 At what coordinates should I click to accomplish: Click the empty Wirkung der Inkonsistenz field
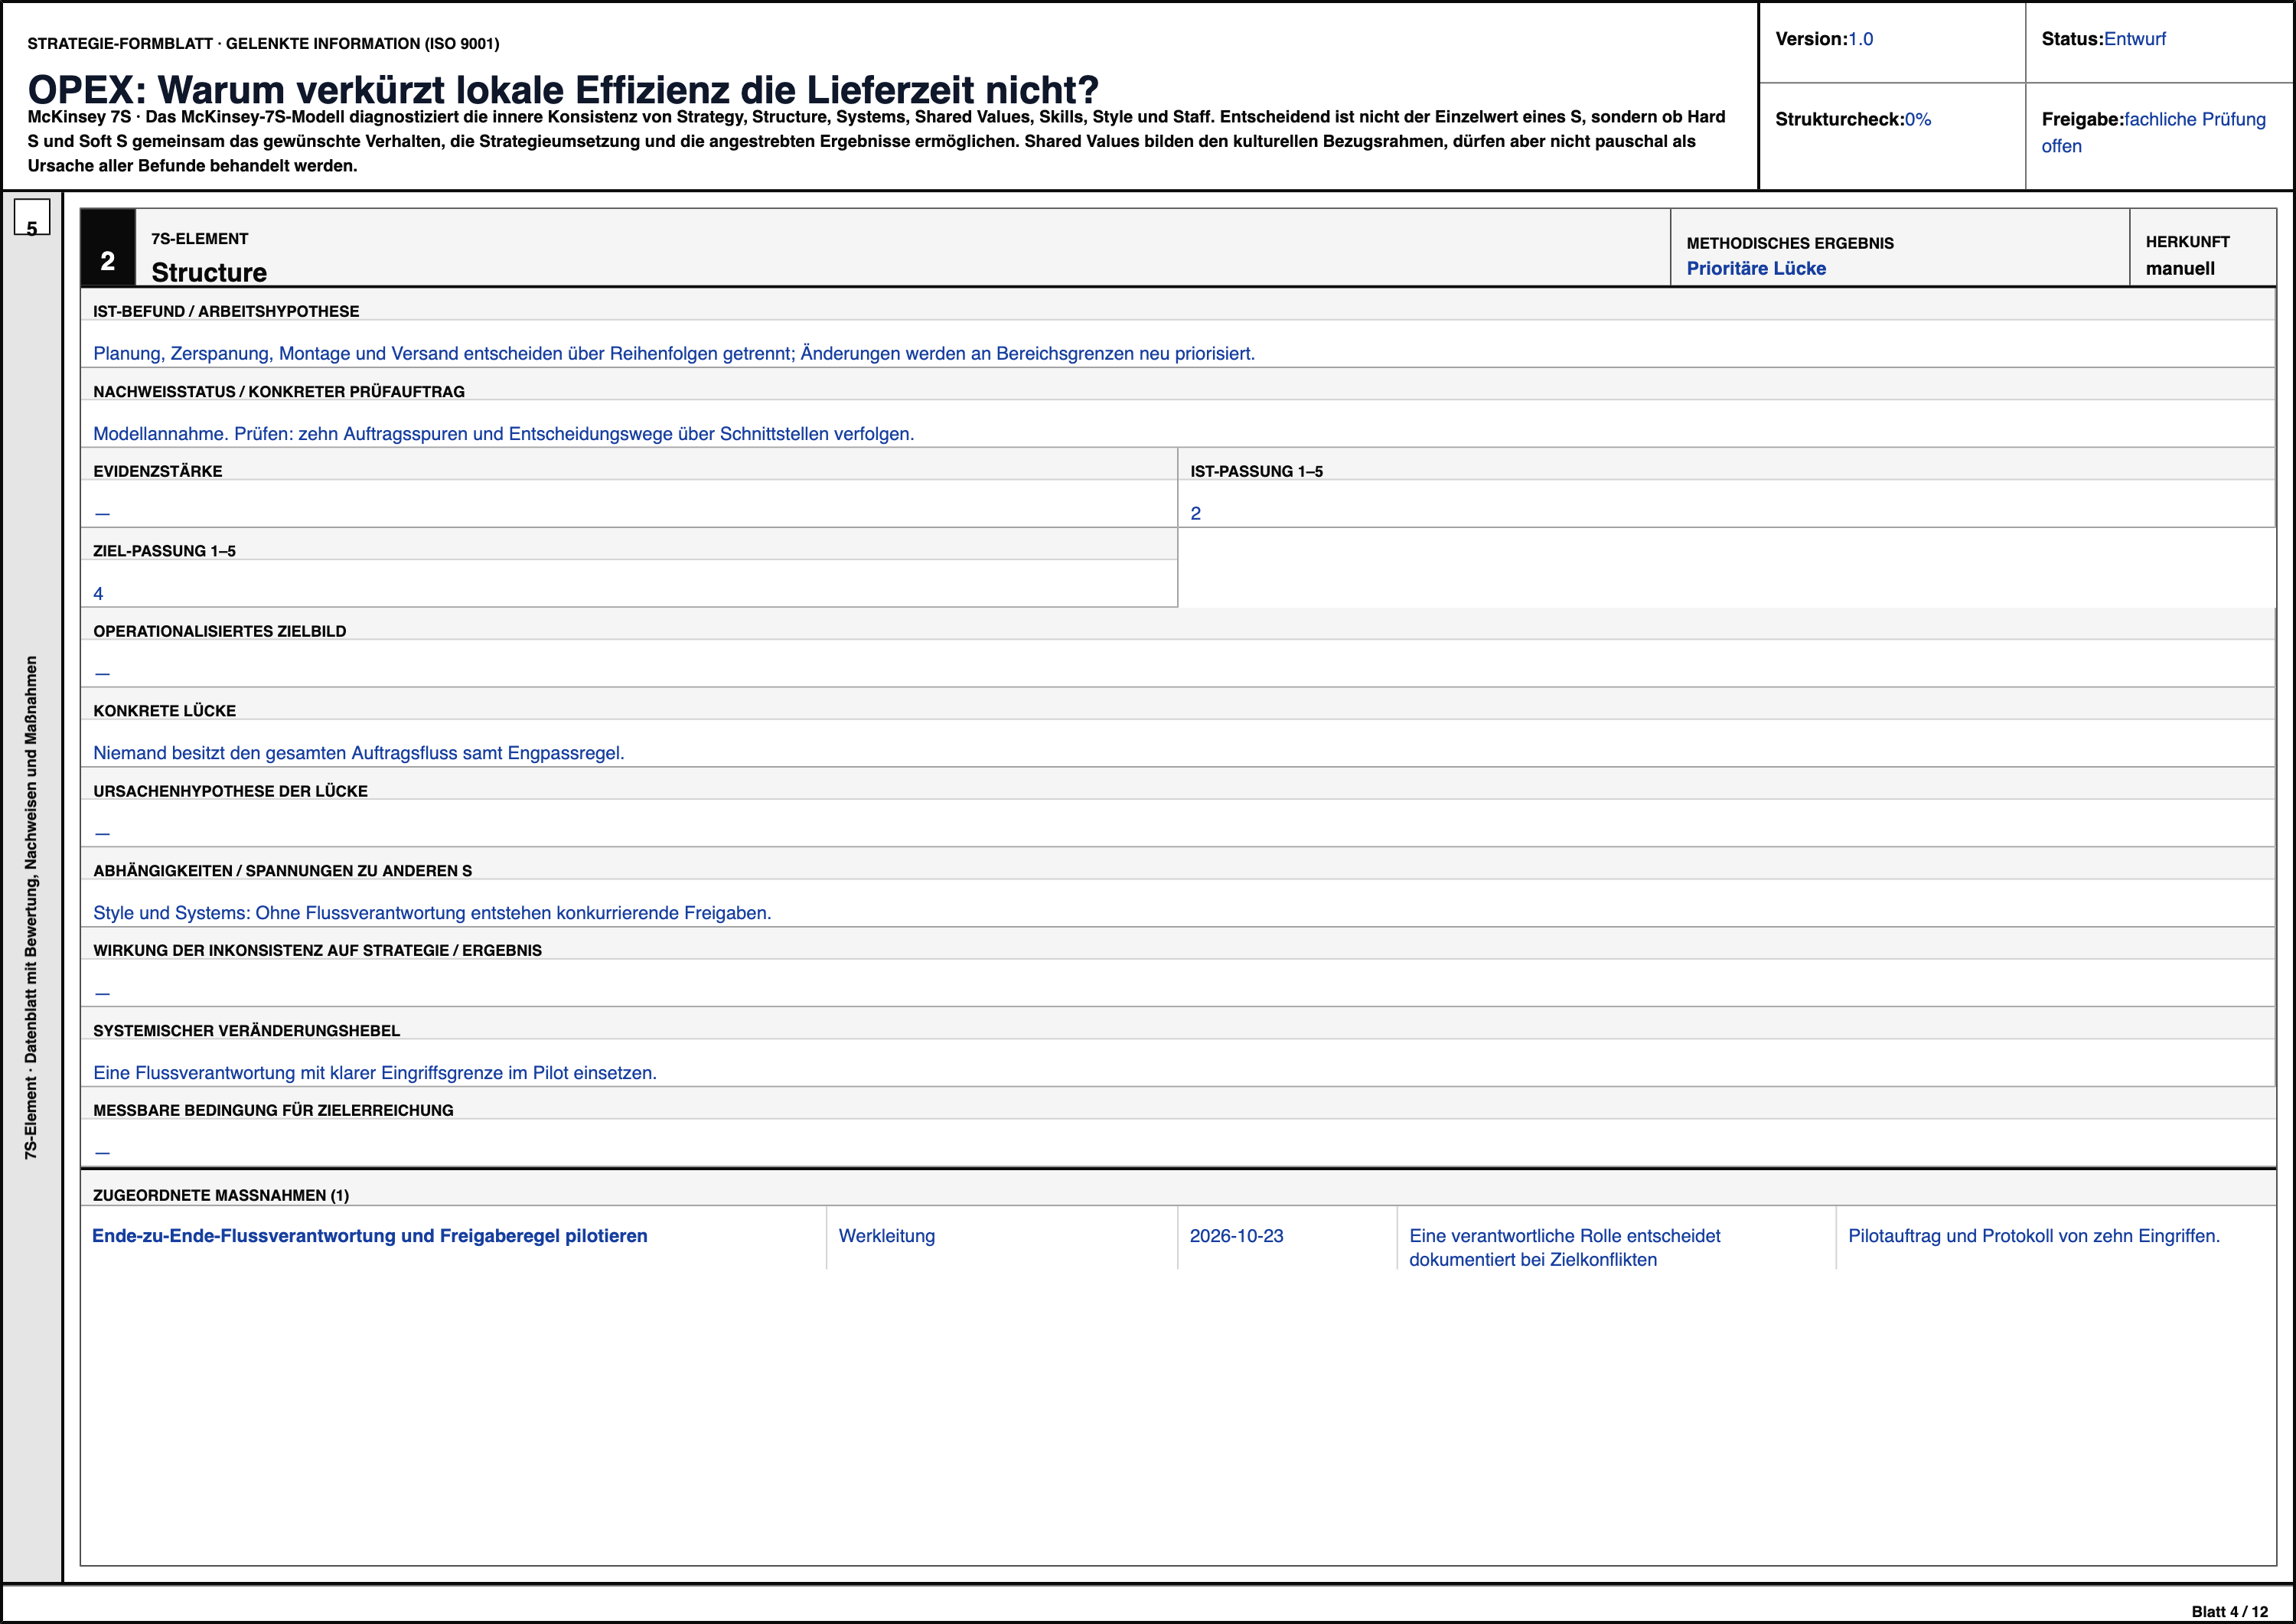click(x=1178, y=984)
